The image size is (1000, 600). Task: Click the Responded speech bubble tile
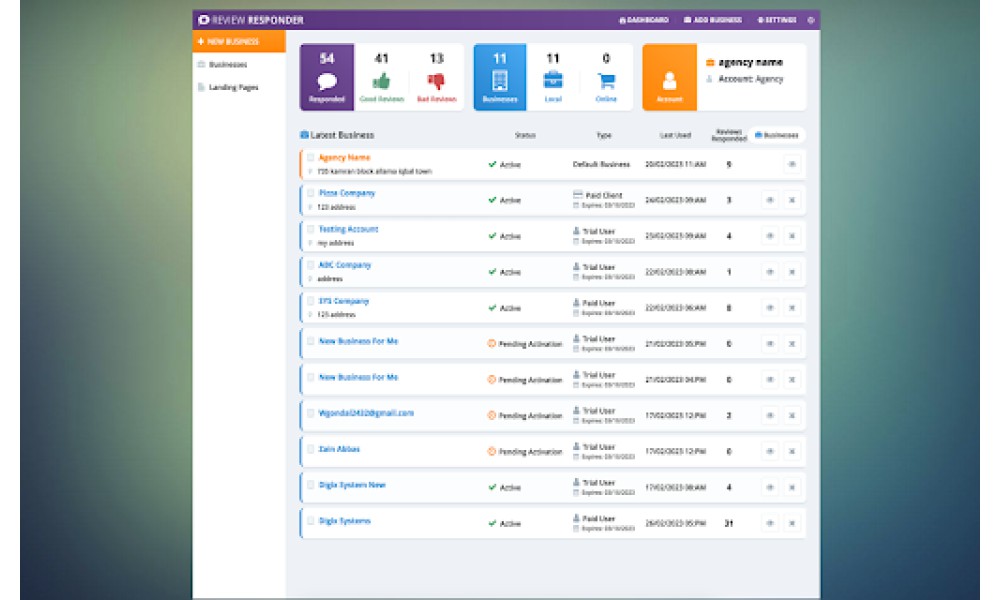coord(327,77)
